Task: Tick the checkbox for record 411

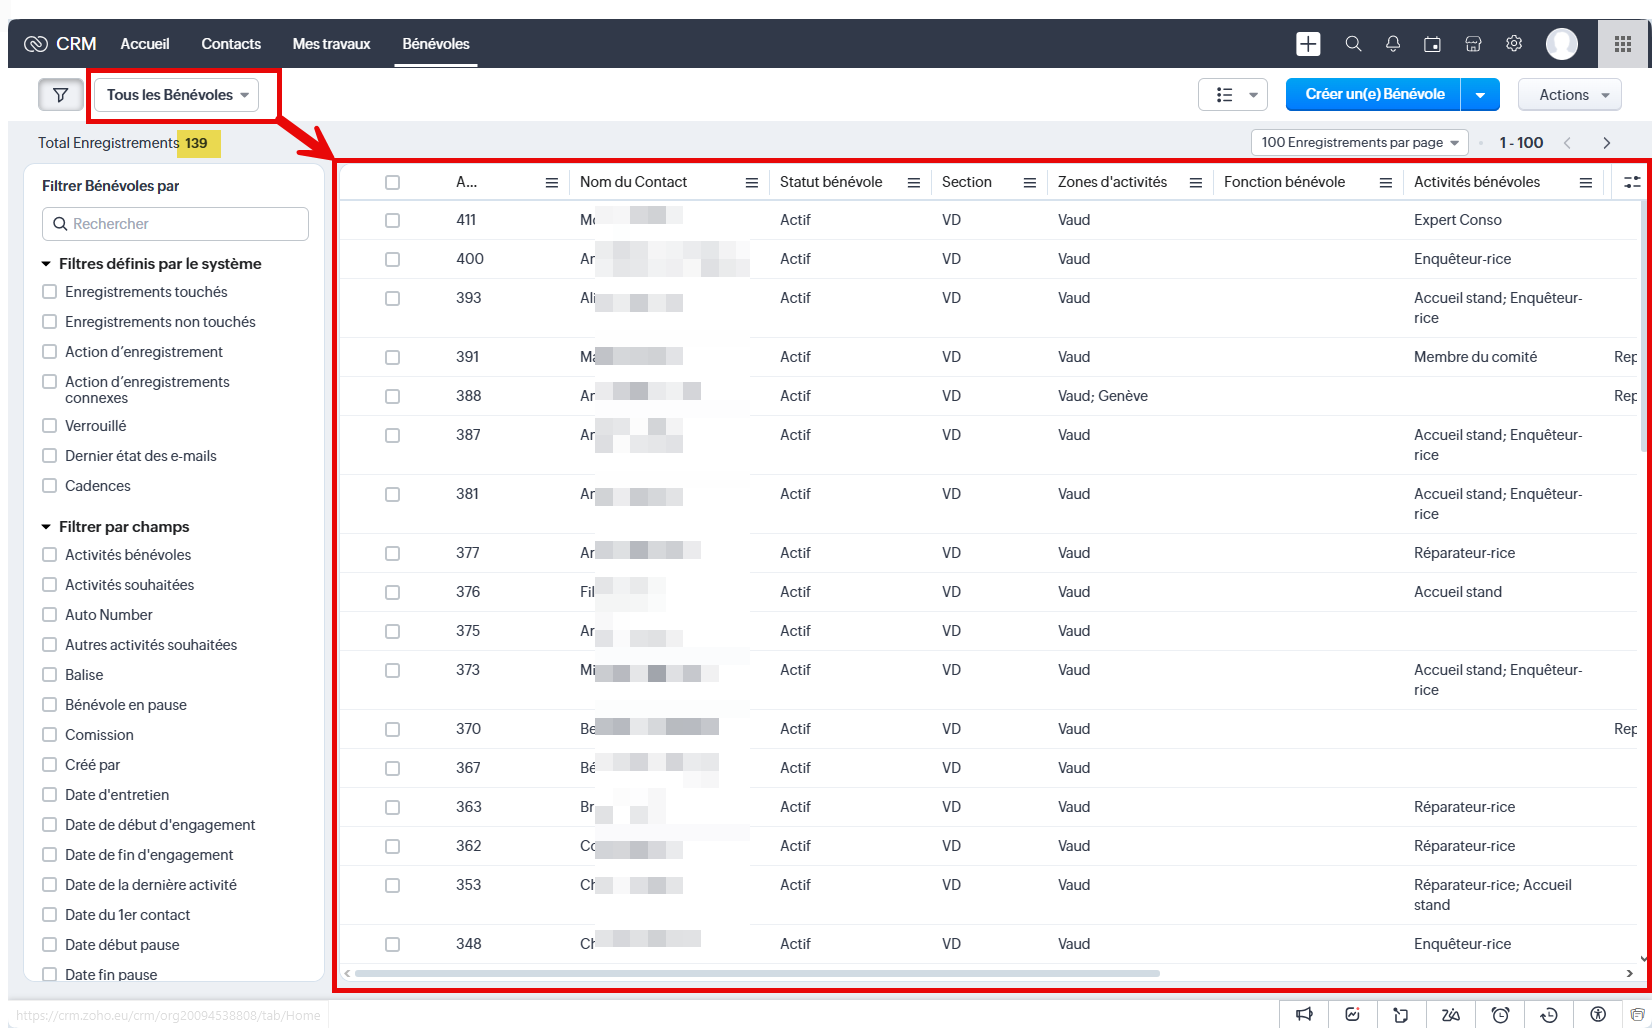Action: click(392, 220)
